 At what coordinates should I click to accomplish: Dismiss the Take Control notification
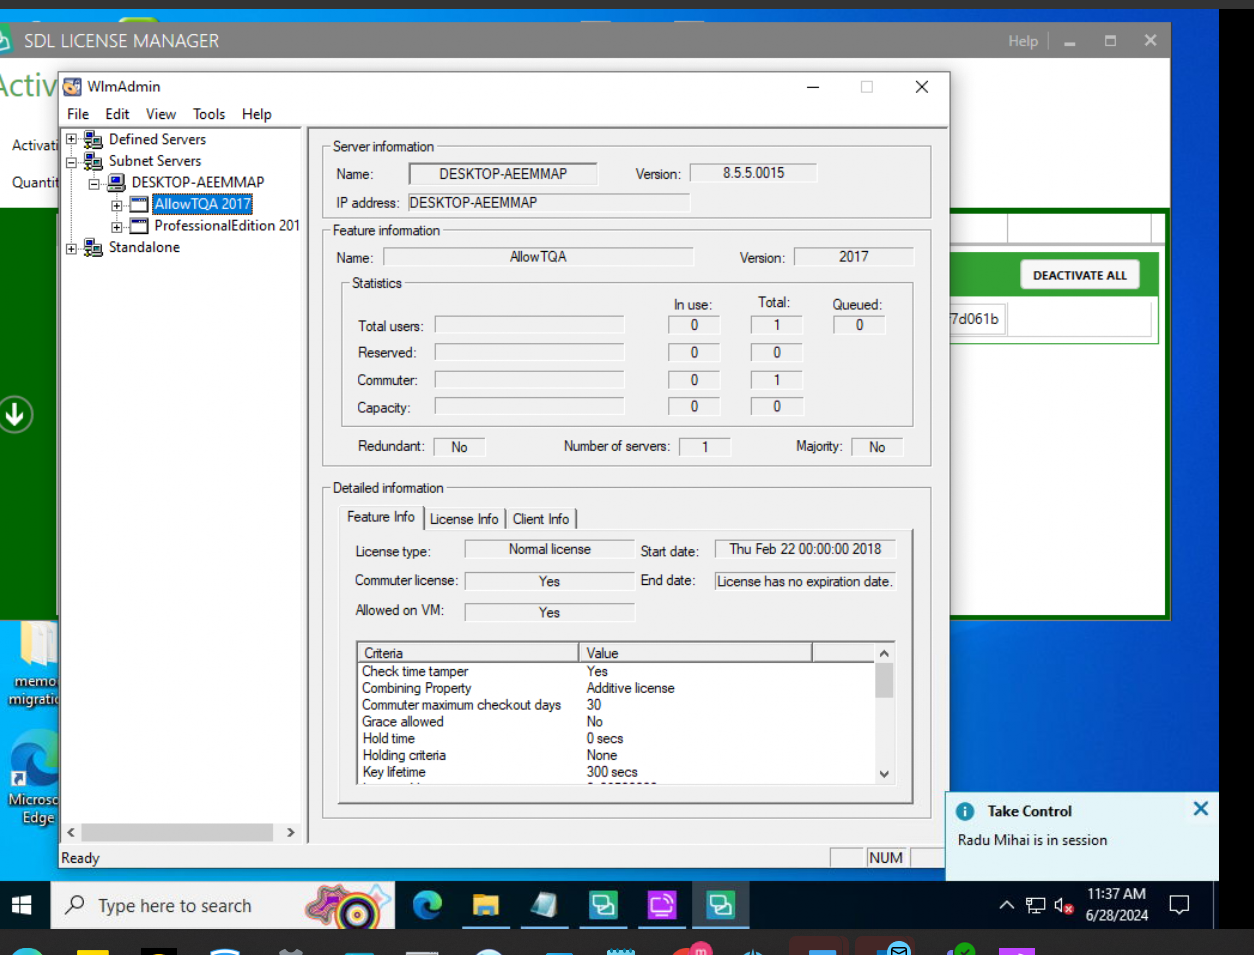click(x=1201, y=808)
